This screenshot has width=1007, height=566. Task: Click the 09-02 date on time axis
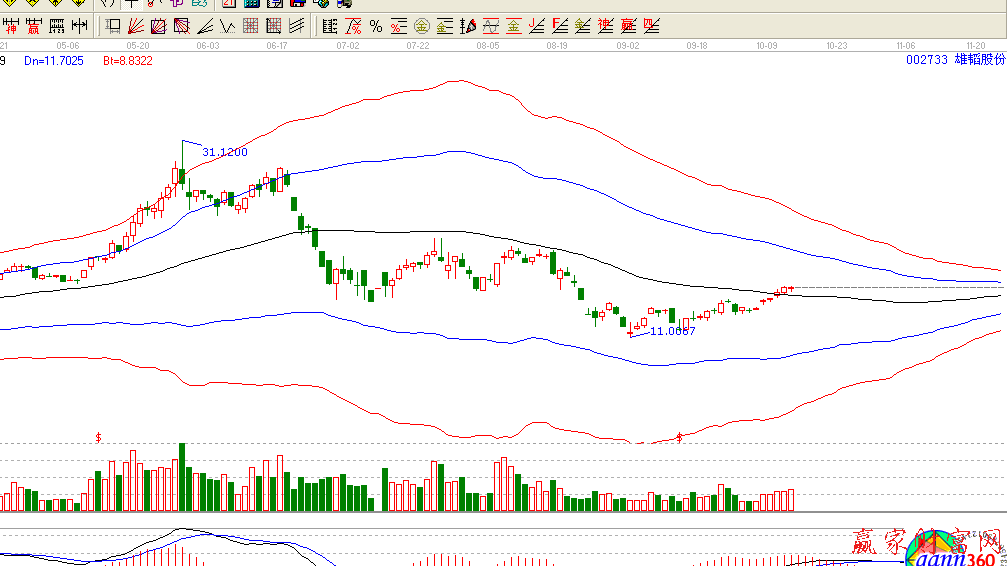coord(627,45)
